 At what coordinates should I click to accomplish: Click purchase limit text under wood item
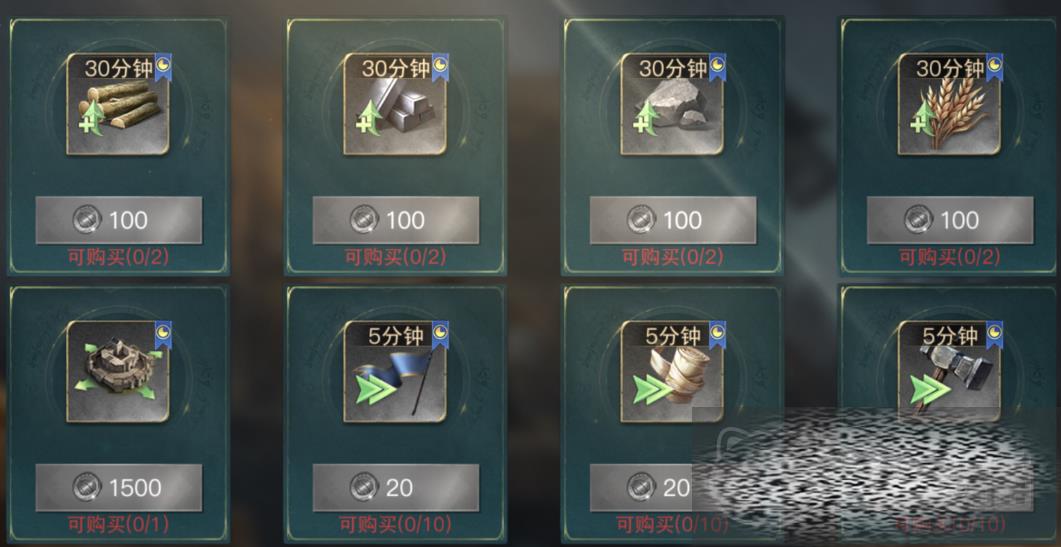118,257
